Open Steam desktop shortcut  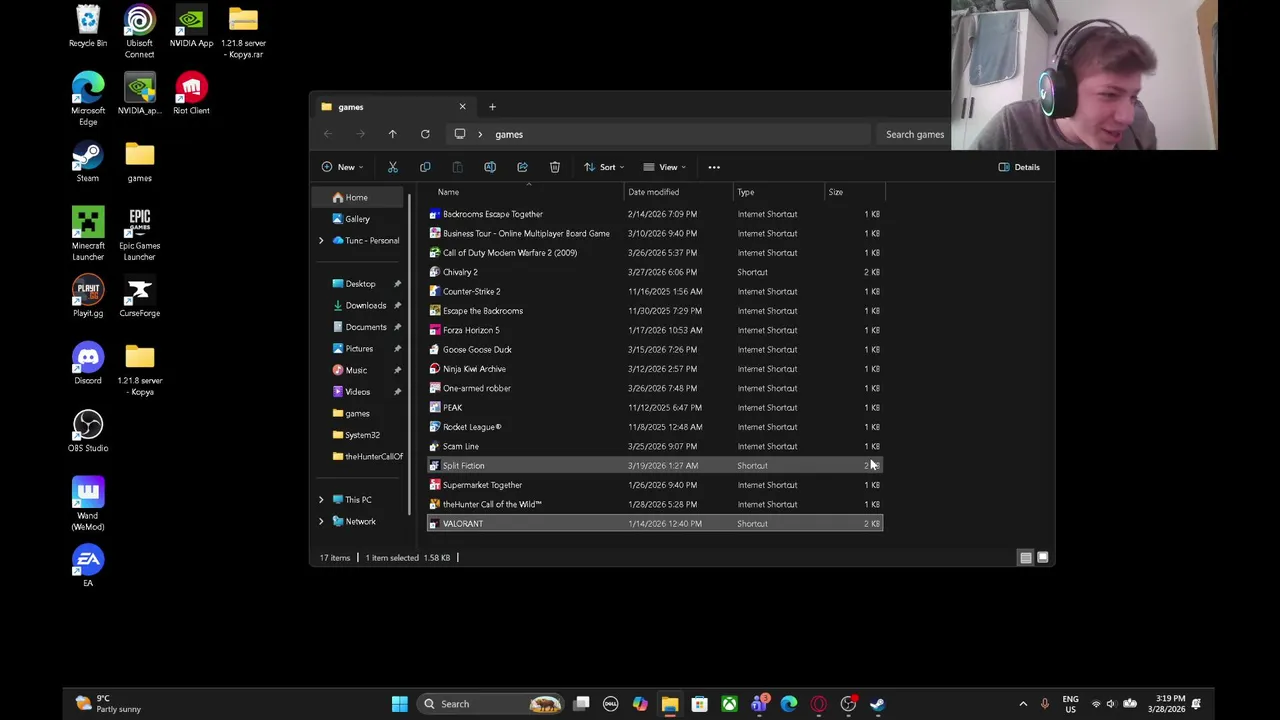(88, 163)
